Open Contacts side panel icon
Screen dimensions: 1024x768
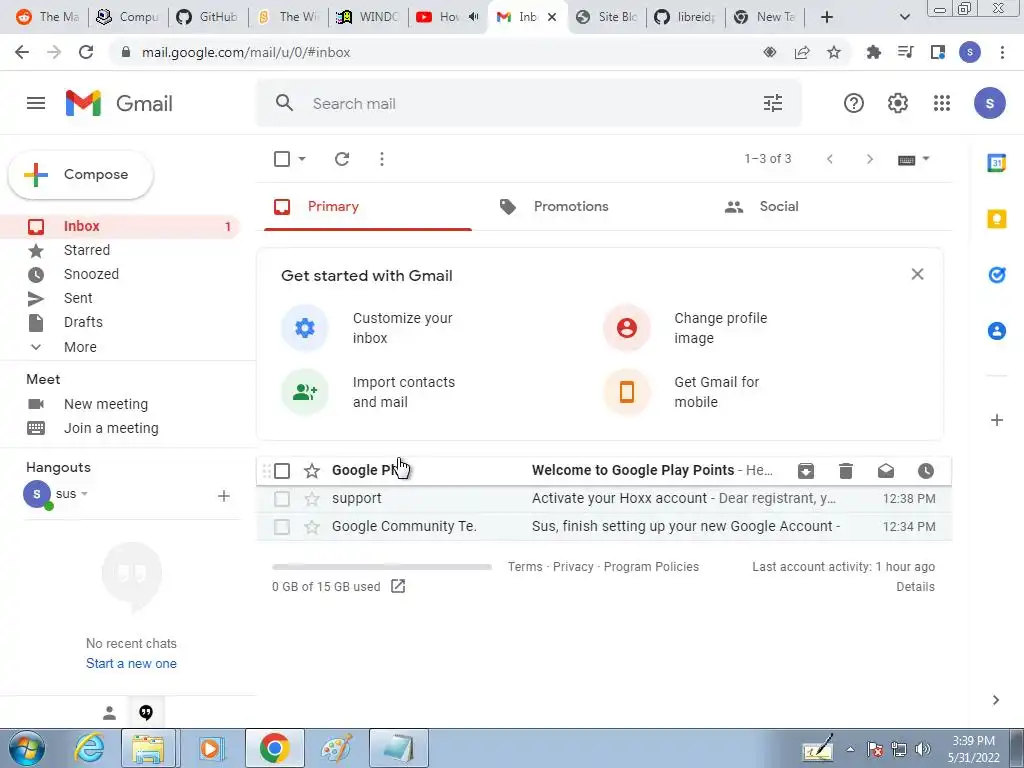pos(997,331)
